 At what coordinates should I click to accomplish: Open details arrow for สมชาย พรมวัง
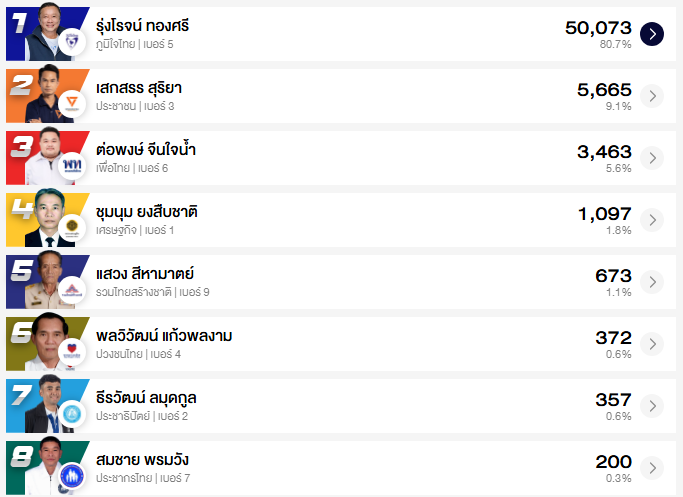(652, 468)
